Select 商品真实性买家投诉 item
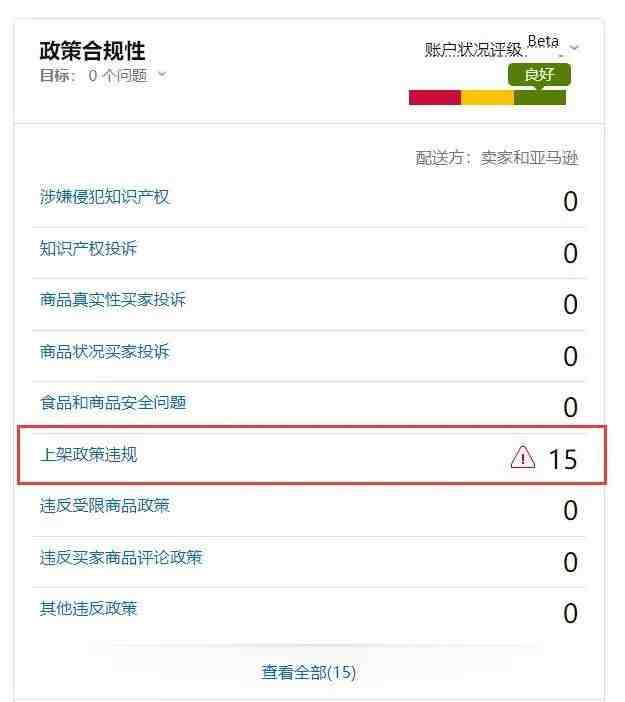This screenshot has height=702, width=625. click(113, 300)
